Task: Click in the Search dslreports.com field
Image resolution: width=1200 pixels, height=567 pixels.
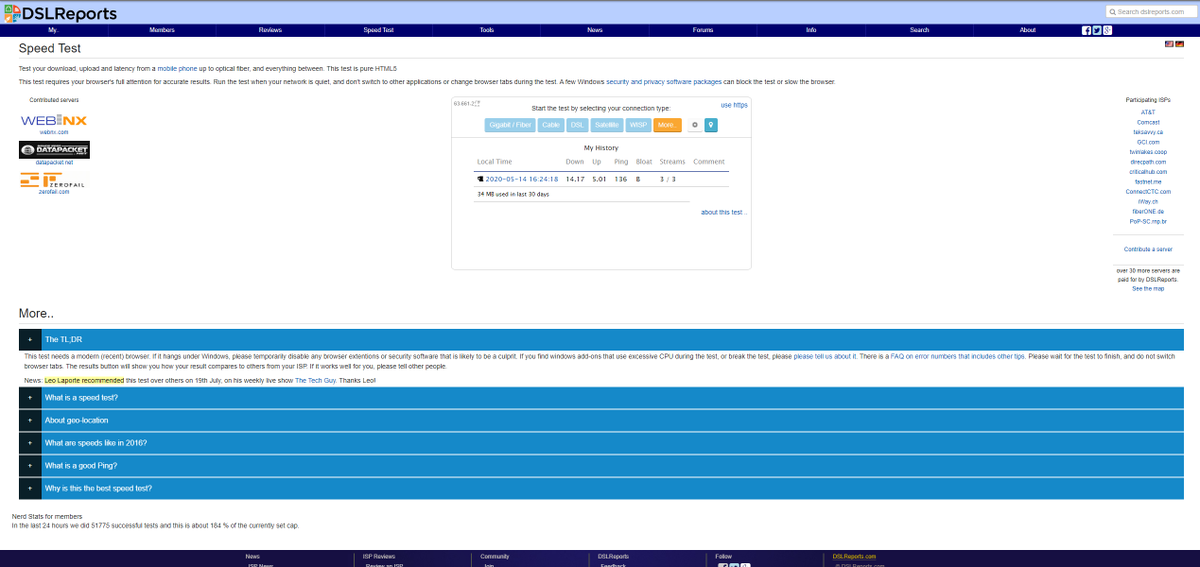Action: pos(1151,11)
